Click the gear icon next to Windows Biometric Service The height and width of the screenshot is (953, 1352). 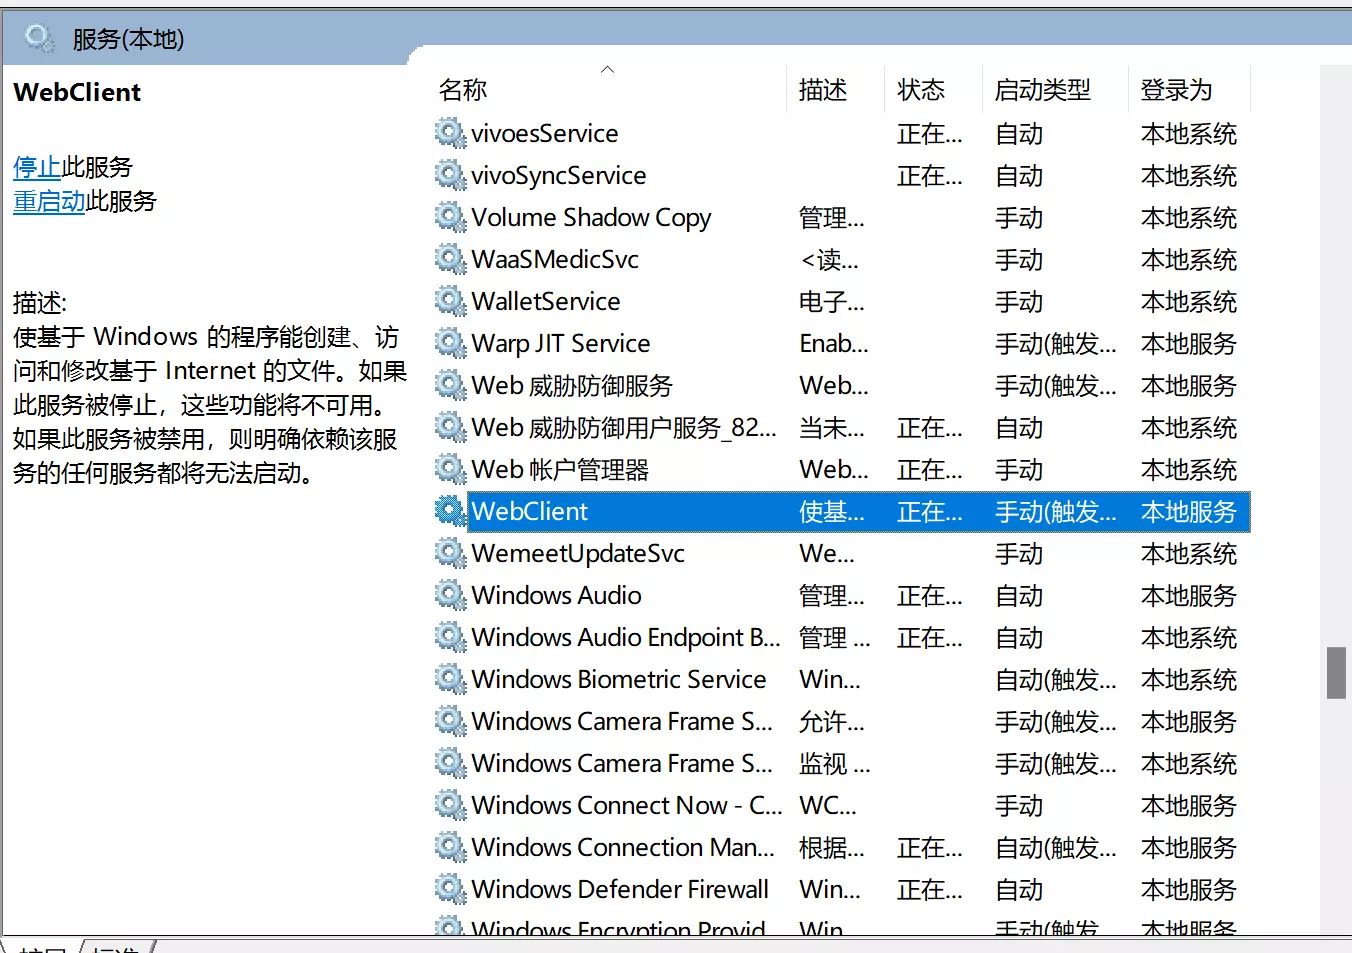[x=450, y=679]
